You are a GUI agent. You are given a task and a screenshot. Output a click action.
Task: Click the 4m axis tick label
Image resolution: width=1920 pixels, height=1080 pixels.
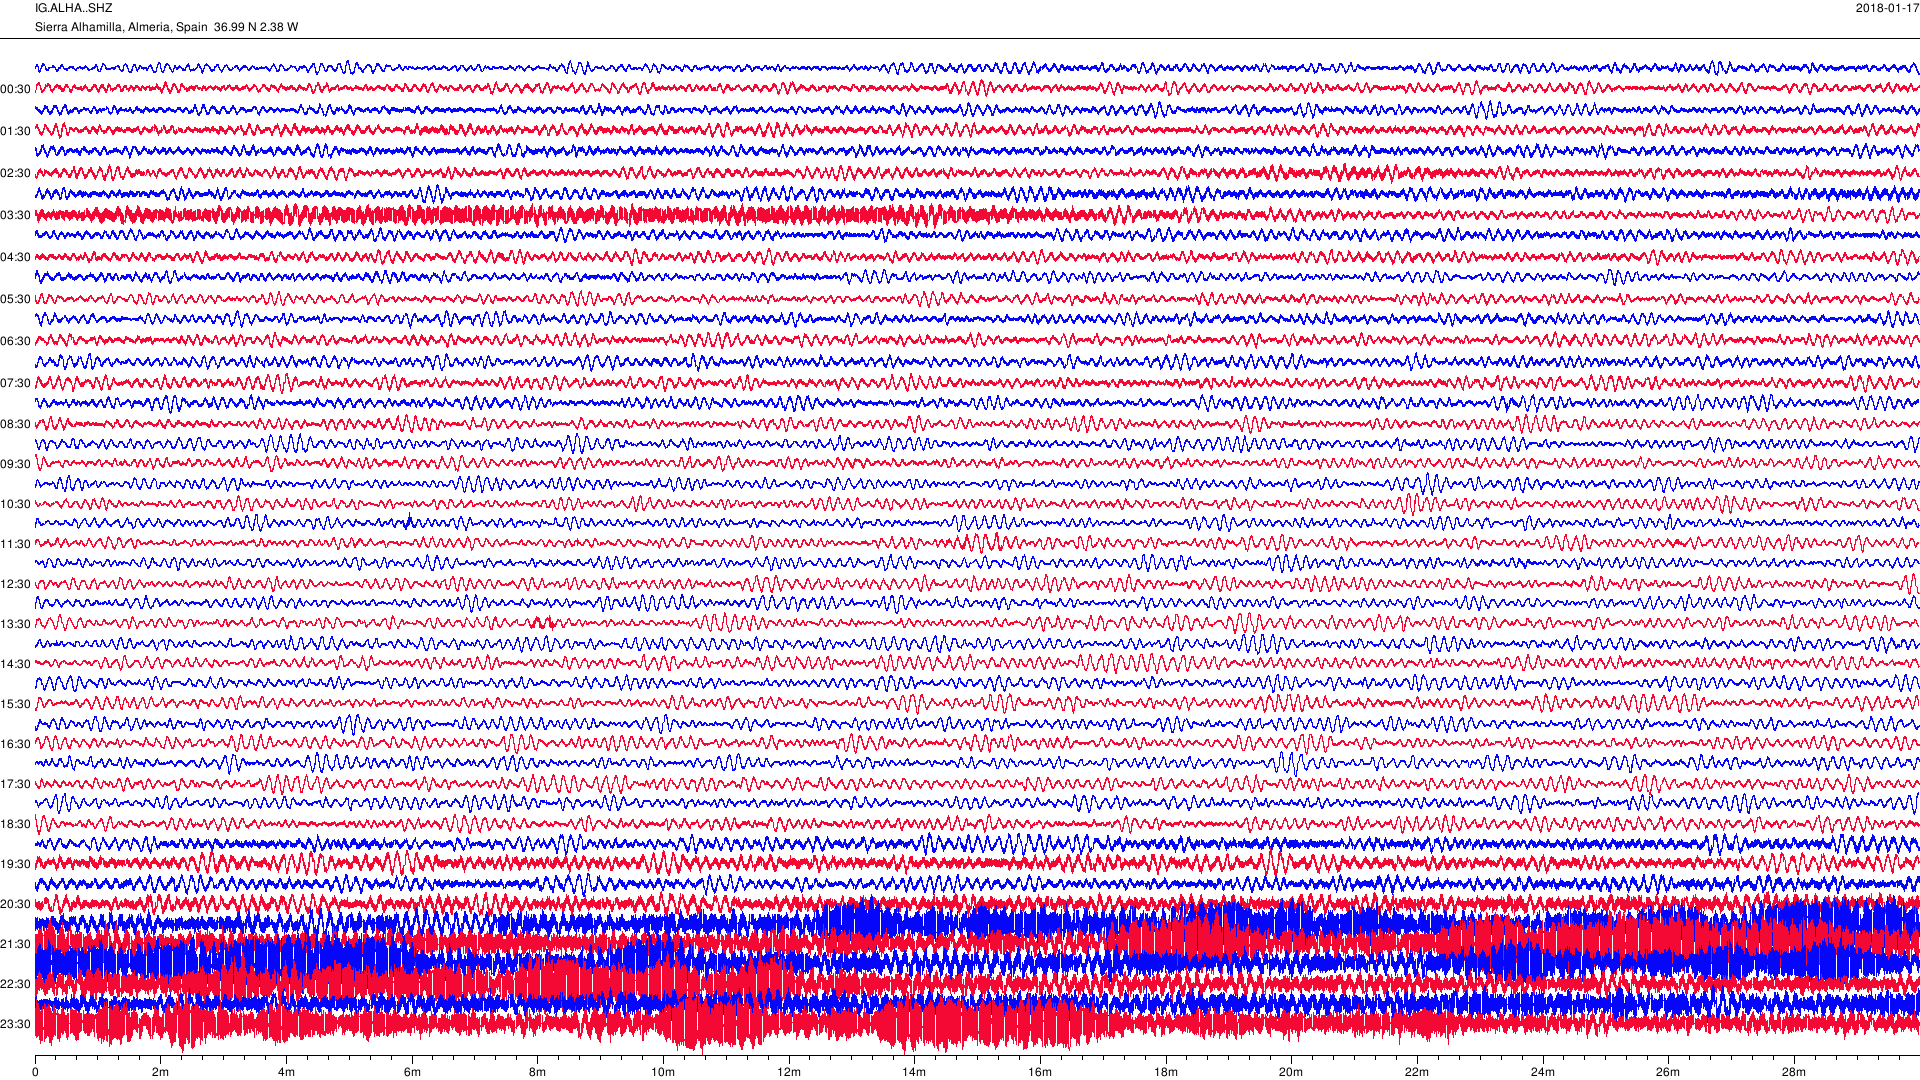click(x=286, y=1072)
